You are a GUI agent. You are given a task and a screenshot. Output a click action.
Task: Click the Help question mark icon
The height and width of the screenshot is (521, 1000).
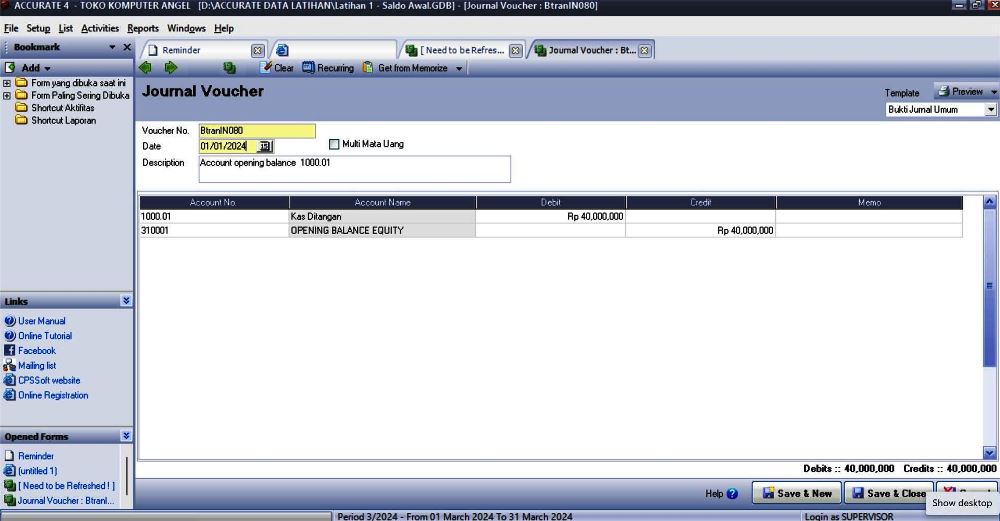732,494
